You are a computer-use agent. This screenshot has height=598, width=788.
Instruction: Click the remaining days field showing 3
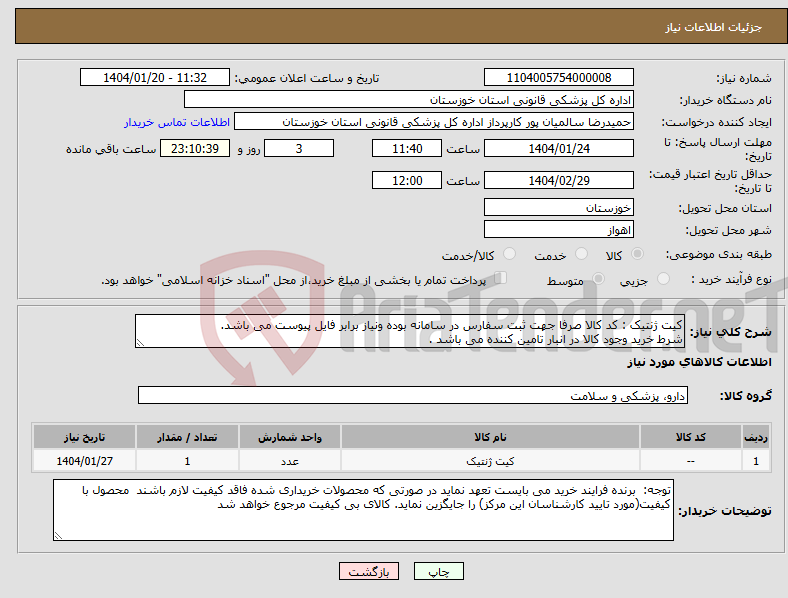(x=299, y=148)
